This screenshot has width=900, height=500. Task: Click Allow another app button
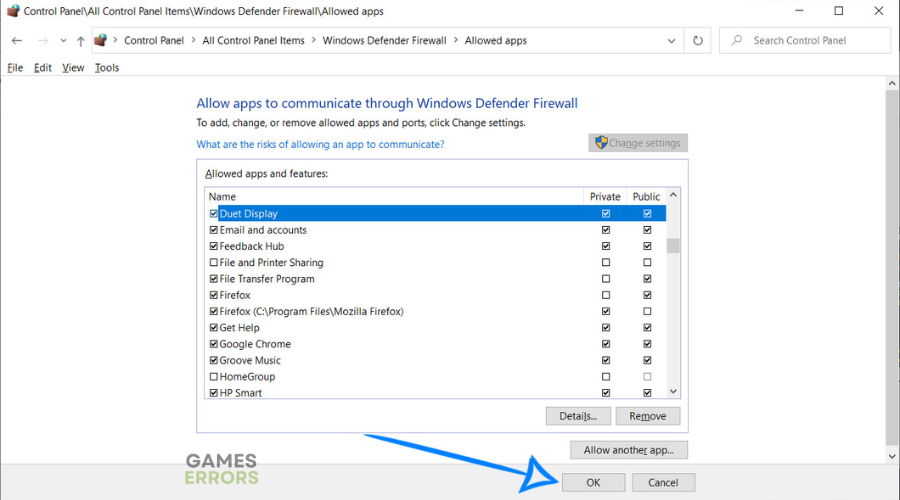629,450
